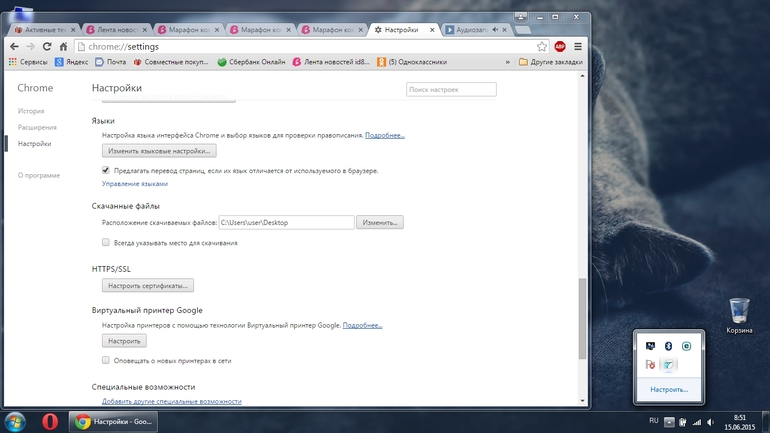The height and width of the screenshot is (433, 770).
Task: Uncheck the Предлагать перевод страниц checkbox
Action: tap(106, 170)
